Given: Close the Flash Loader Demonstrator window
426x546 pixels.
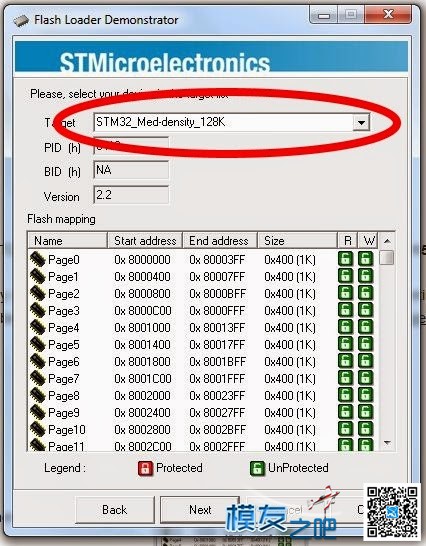Looking at the screenshot, I should [388, 14].
